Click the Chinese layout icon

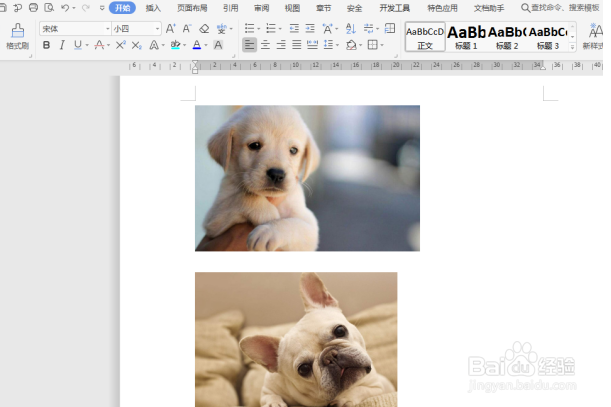click(327, 28)
